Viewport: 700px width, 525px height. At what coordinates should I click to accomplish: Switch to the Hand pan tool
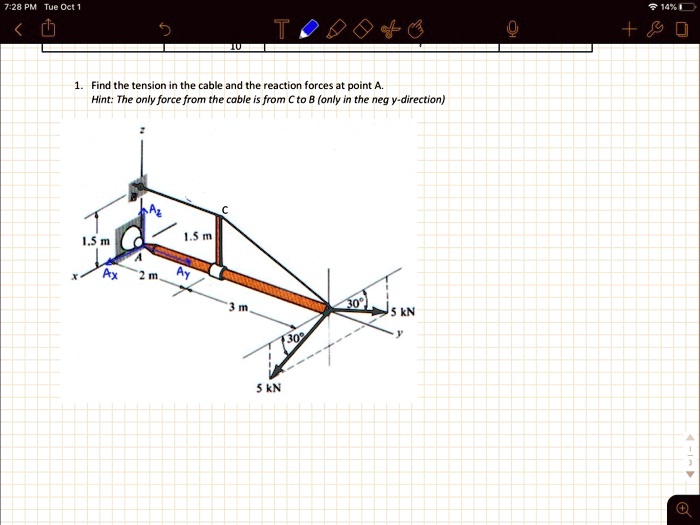coord(416,29)
